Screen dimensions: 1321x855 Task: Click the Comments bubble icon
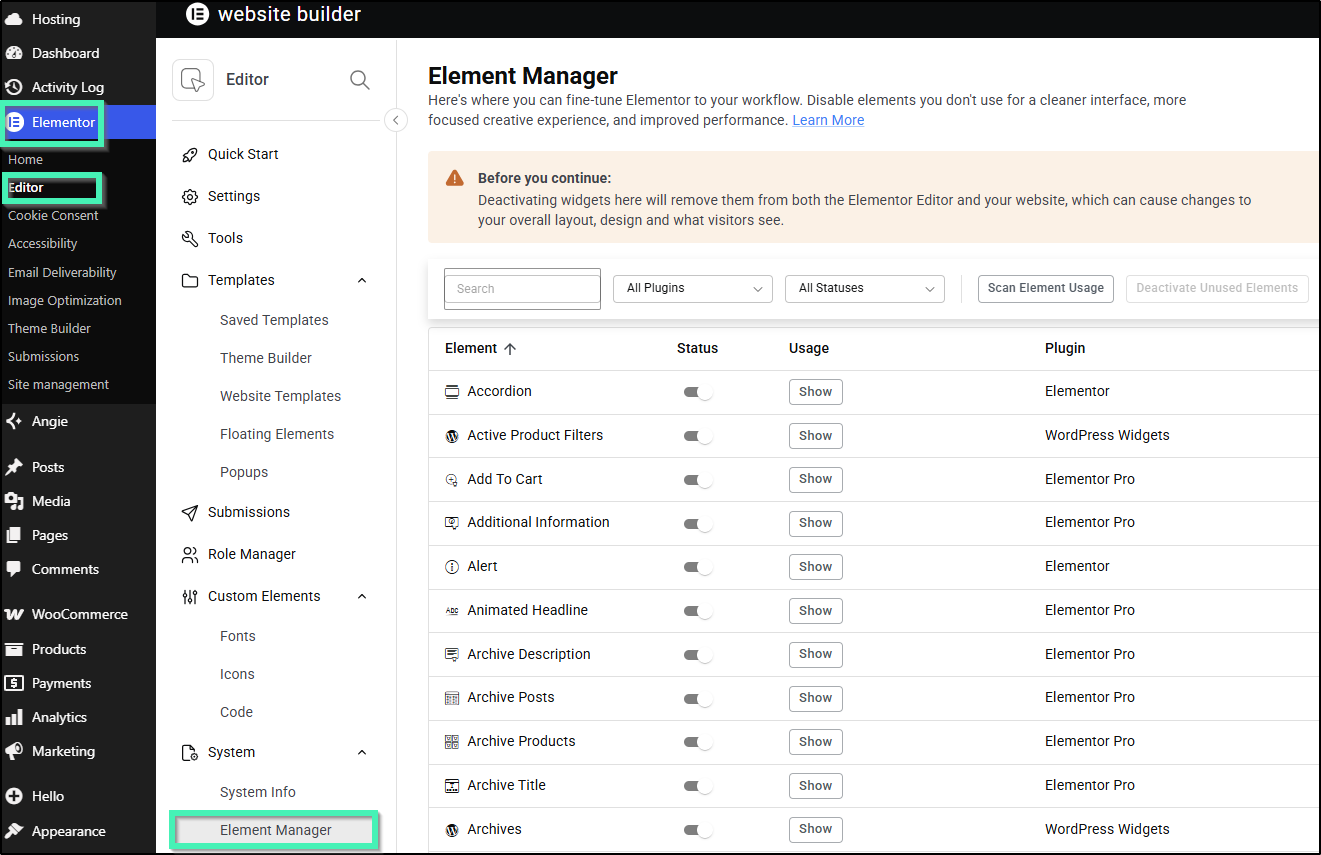click(14, 569)
